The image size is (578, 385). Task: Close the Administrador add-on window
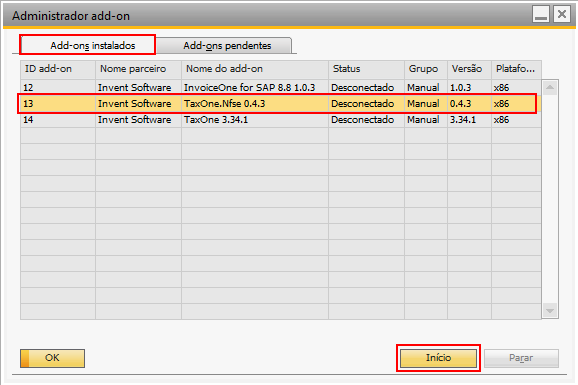click(x=562, y=14)
